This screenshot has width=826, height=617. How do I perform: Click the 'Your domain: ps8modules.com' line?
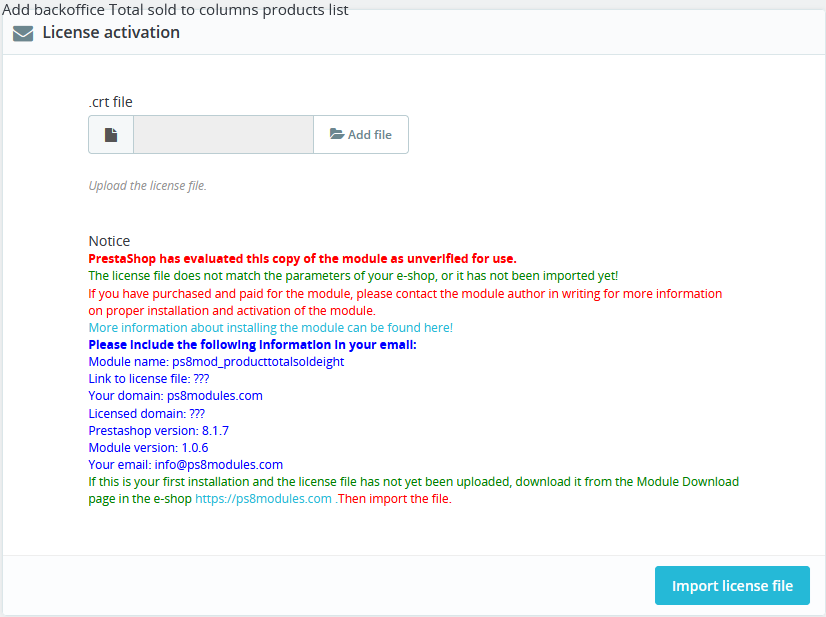pyautogui.click(x=175, y=396)
